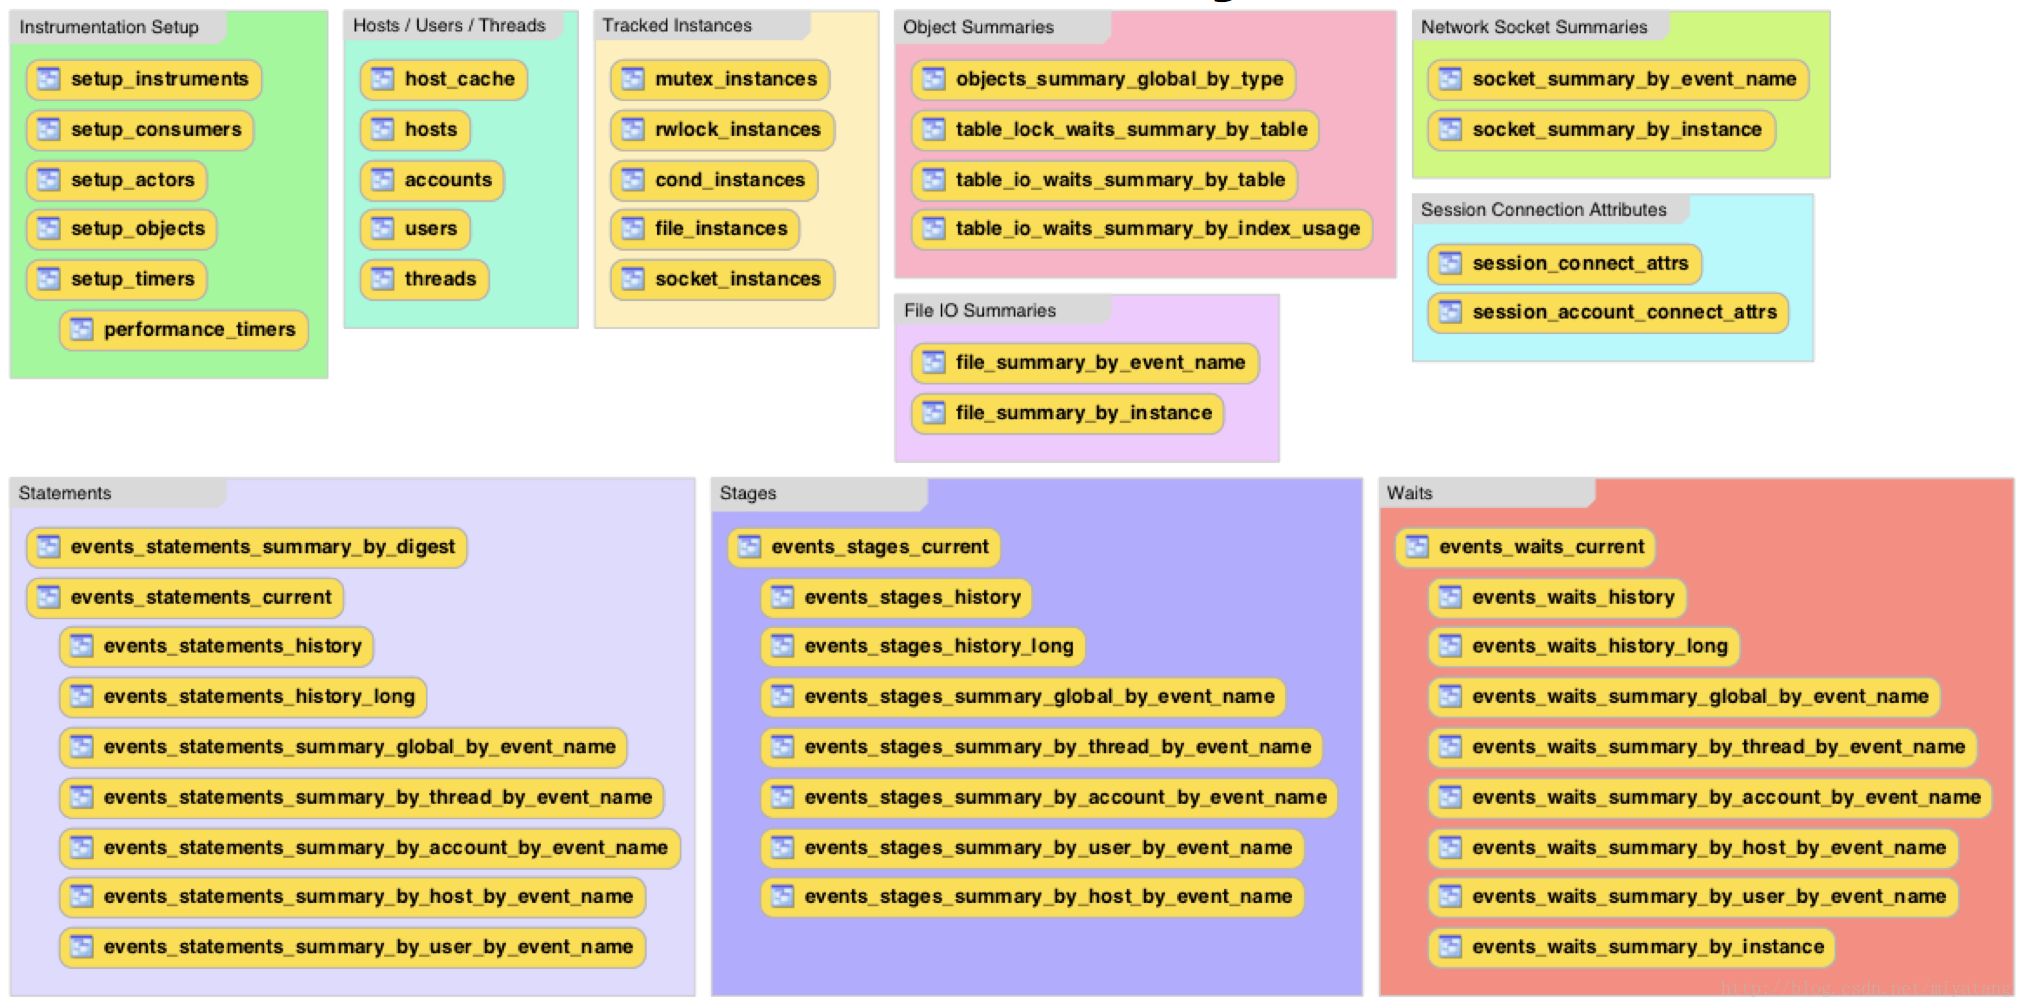This screenshot has width=2022, height=1008.
Task: Click the icon next to mutex_instances
Action: [x=632, y=79]
